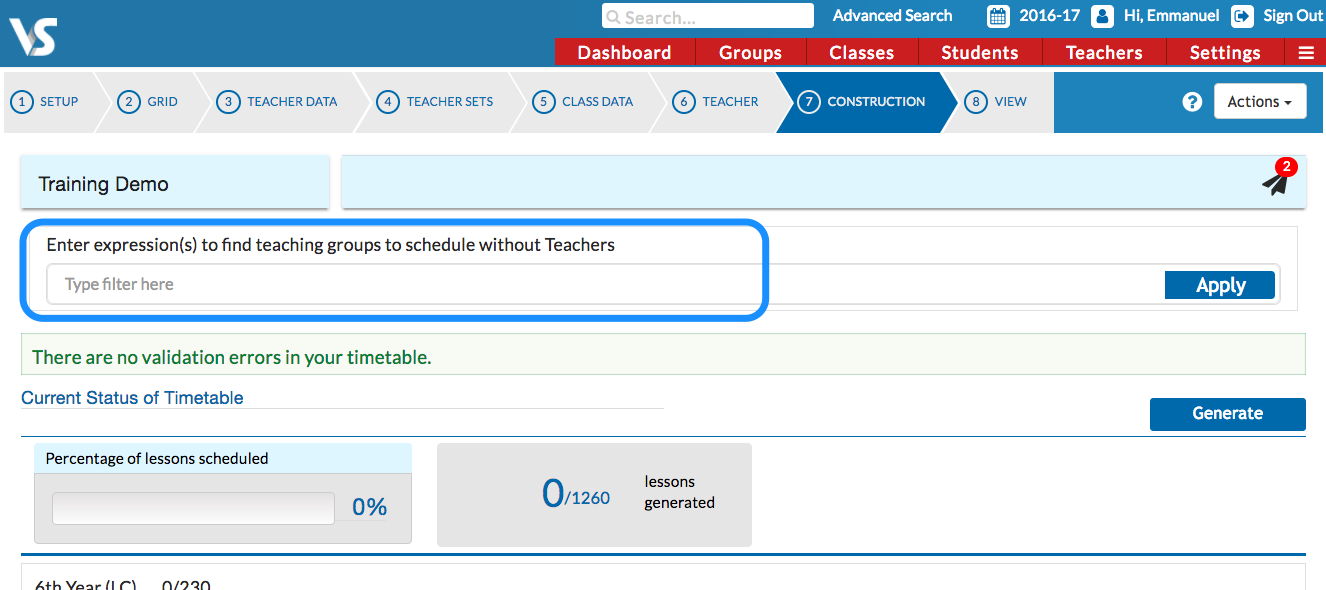Screen dimensions: 1326x590
Task: Click the top Search box
Action: tap(708, 16)
